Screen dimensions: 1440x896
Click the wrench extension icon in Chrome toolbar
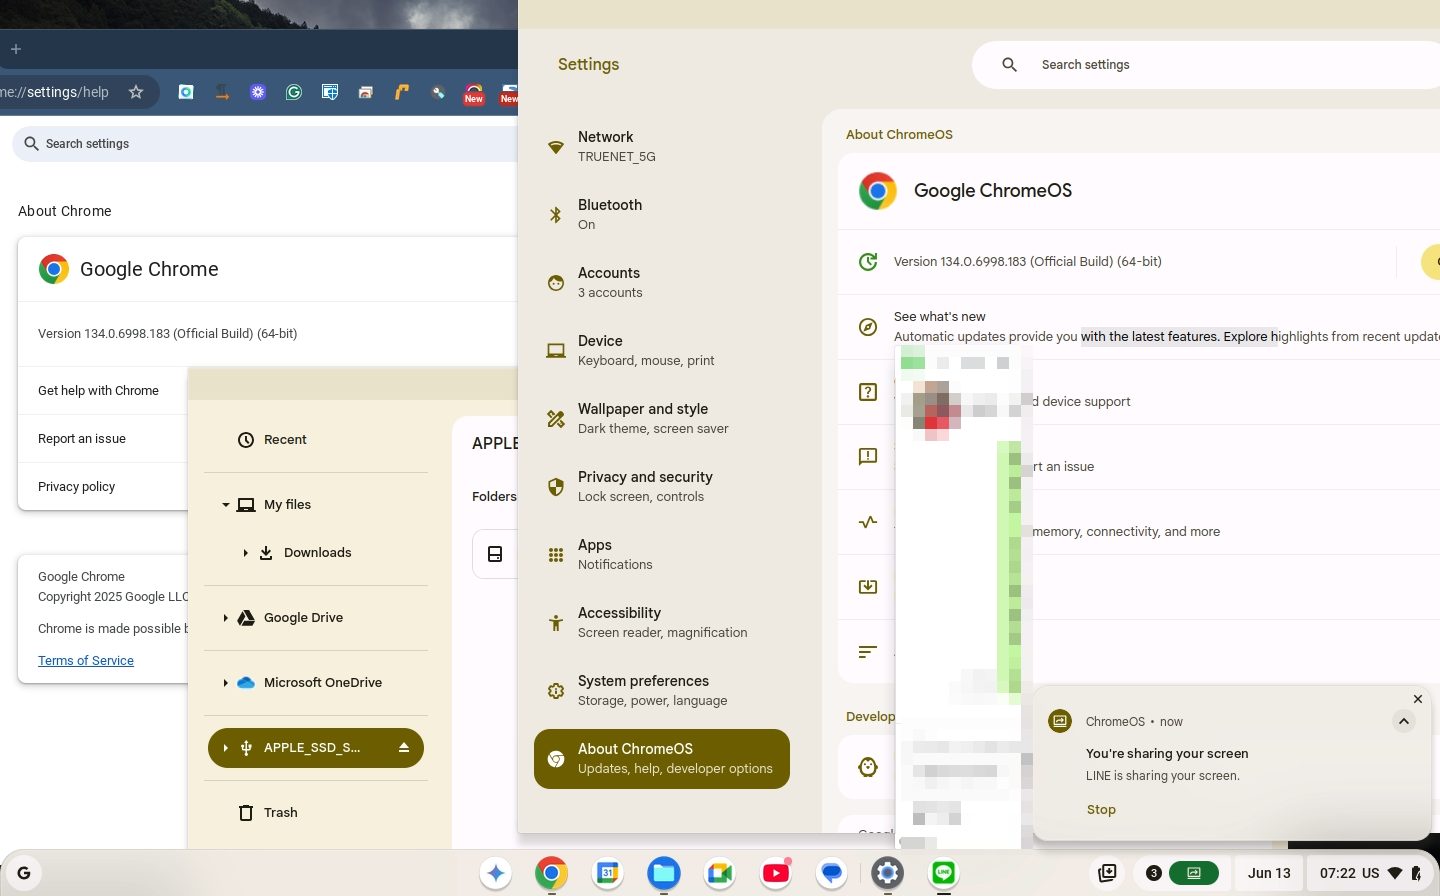click(438, 92)
